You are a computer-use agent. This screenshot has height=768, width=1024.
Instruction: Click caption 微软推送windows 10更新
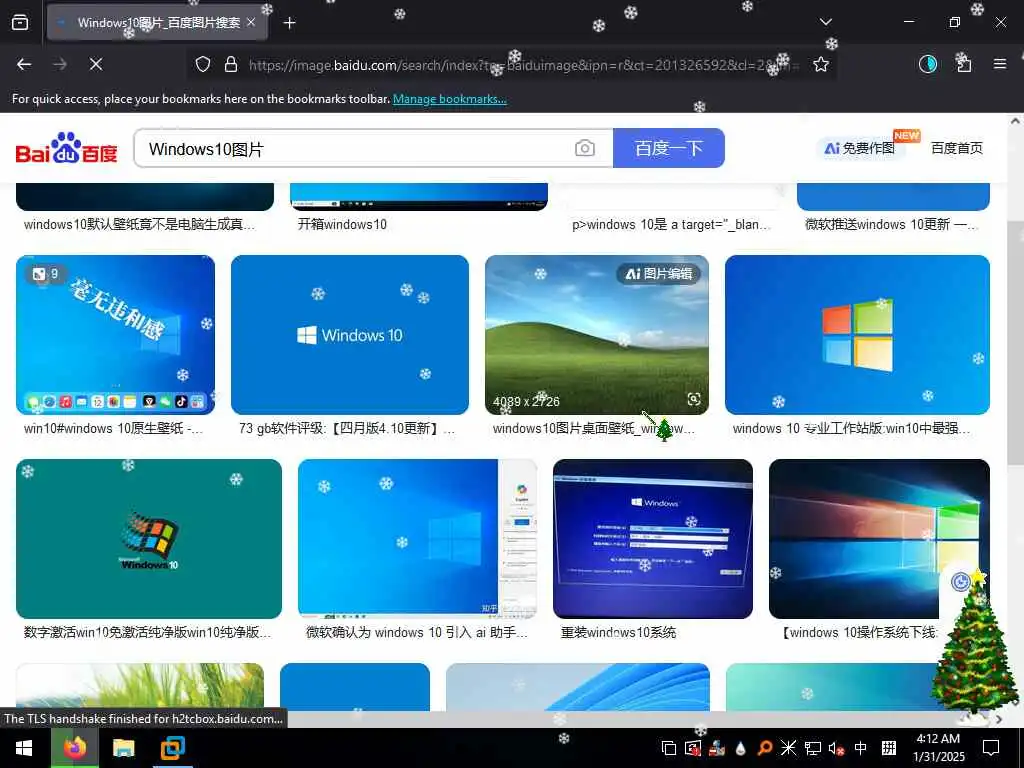coord(891,225)
